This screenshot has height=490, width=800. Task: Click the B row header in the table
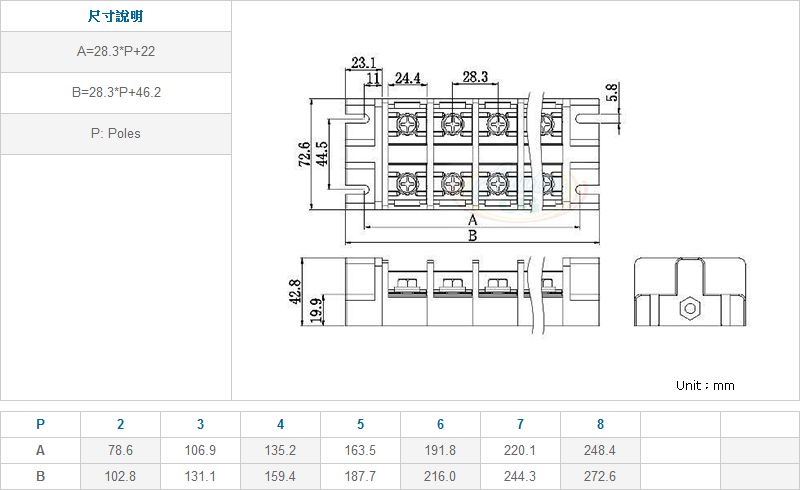[x=40, y=477]
